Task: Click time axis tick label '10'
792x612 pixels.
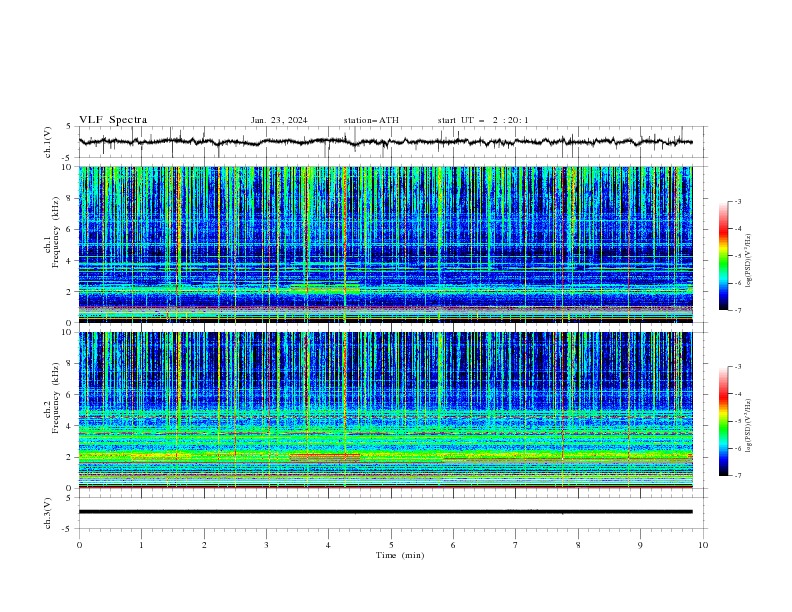Action: pos(703,545)
